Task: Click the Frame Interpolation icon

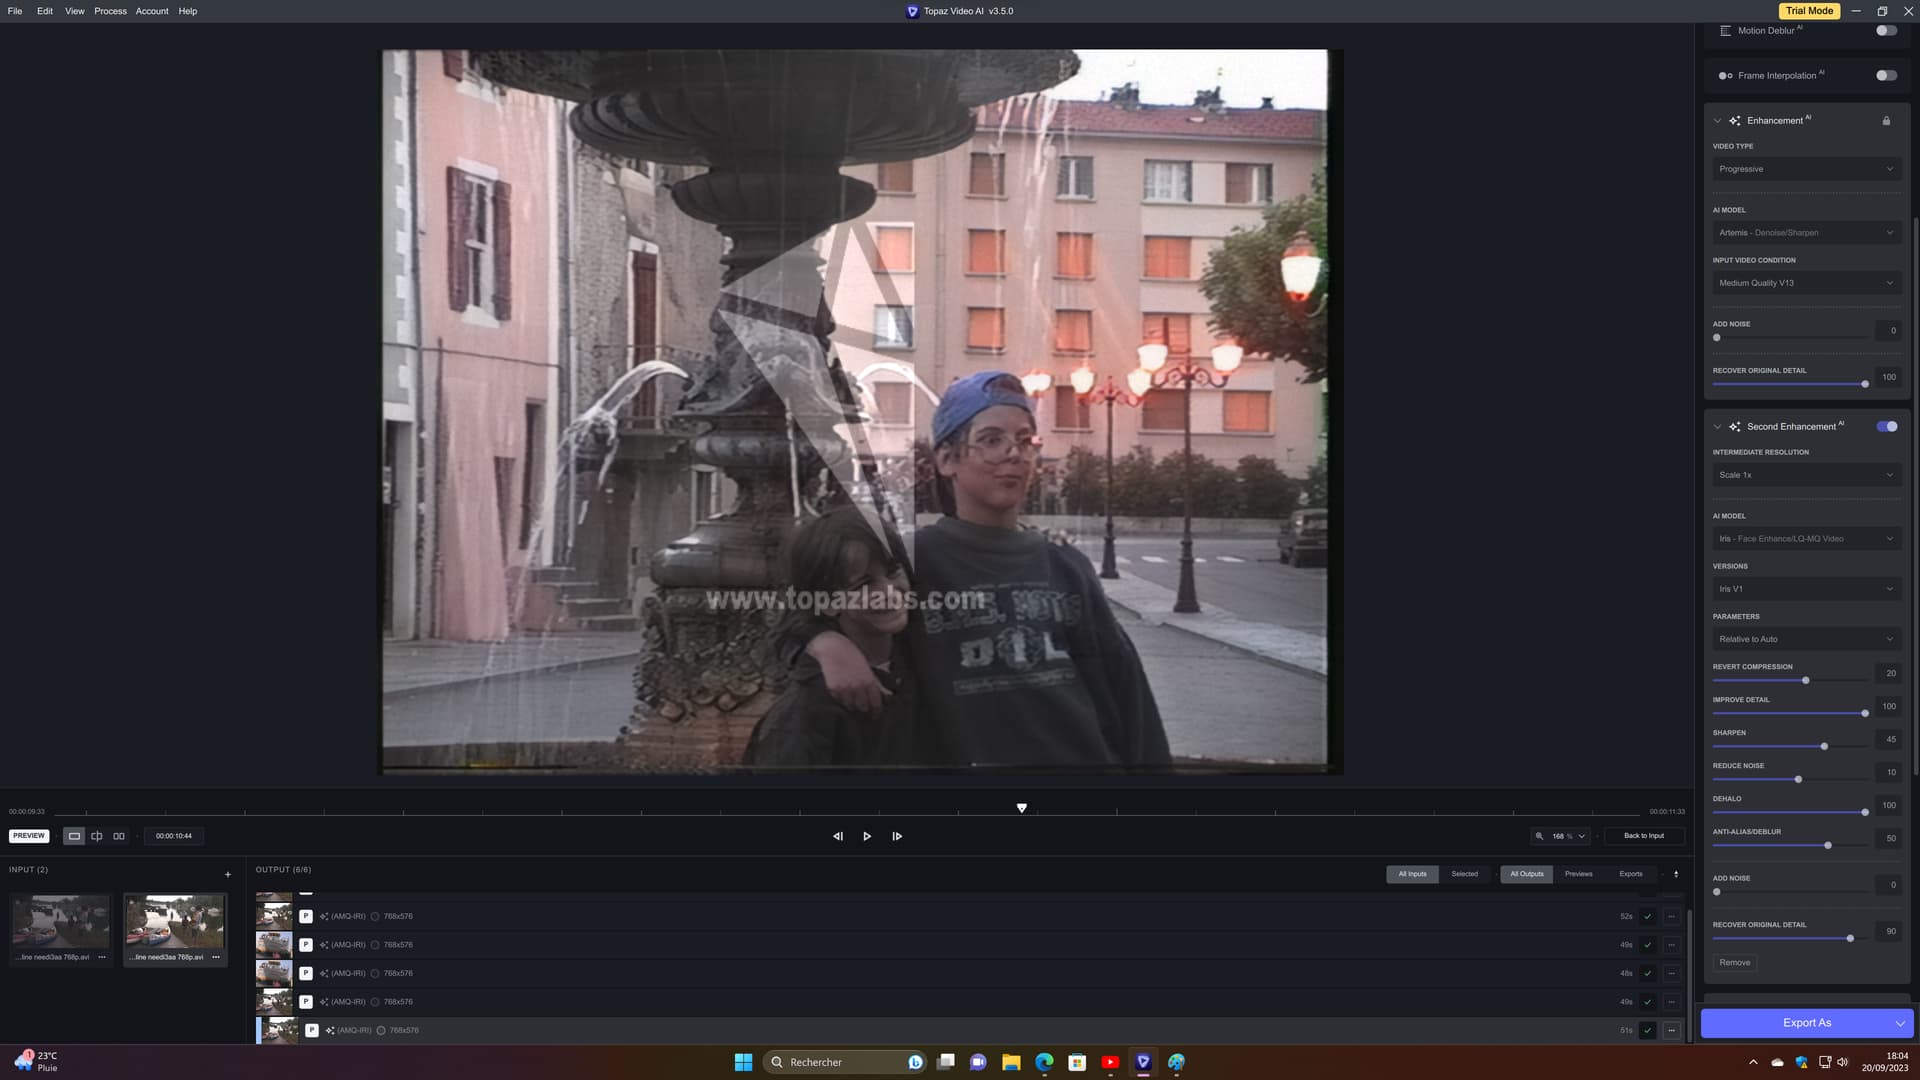Action: [x=1724, y=75]
